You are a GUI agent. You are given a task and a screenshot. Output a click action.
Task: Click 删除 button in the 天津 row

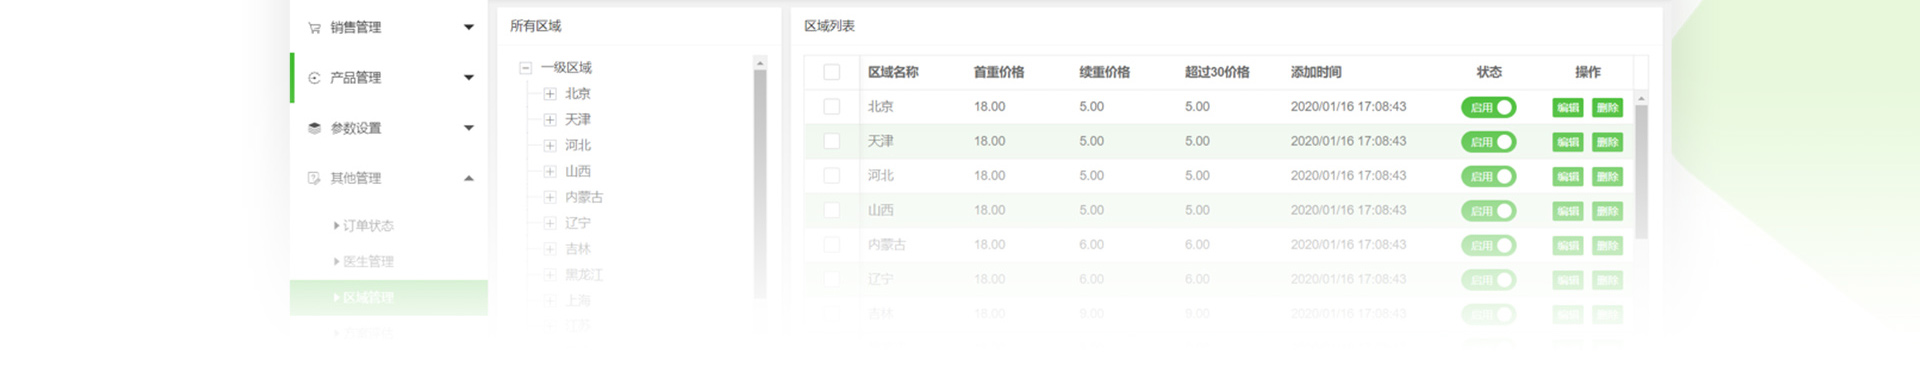coord(1607,142)
